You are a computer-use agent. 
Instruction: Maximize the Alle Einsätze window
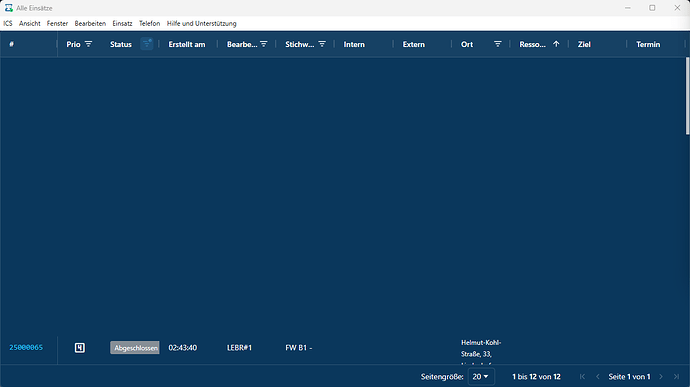coord(652,8)
